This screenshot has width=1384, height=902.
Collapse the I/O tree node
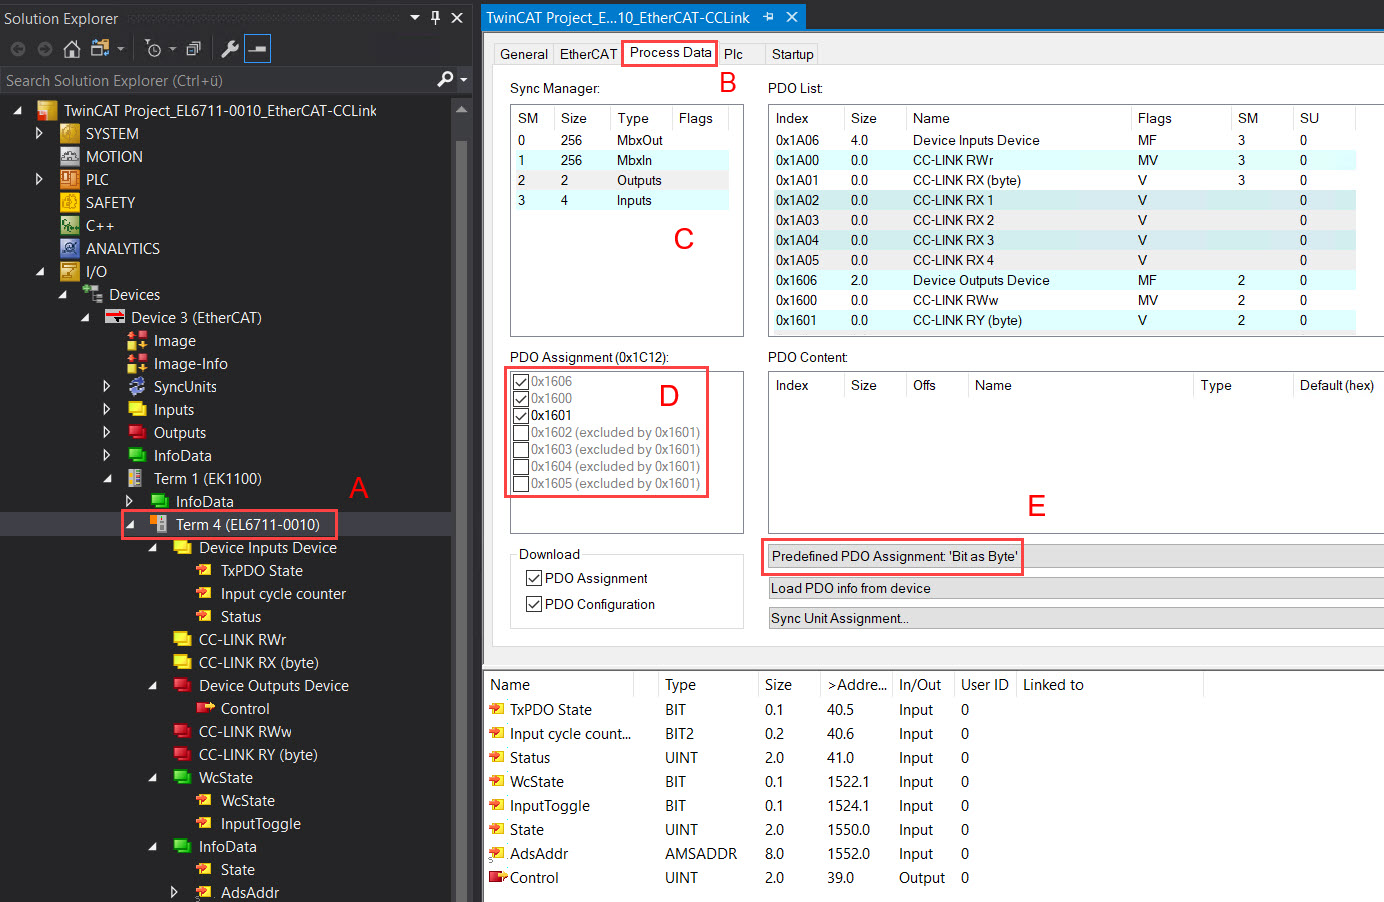[x=40, y=271]
